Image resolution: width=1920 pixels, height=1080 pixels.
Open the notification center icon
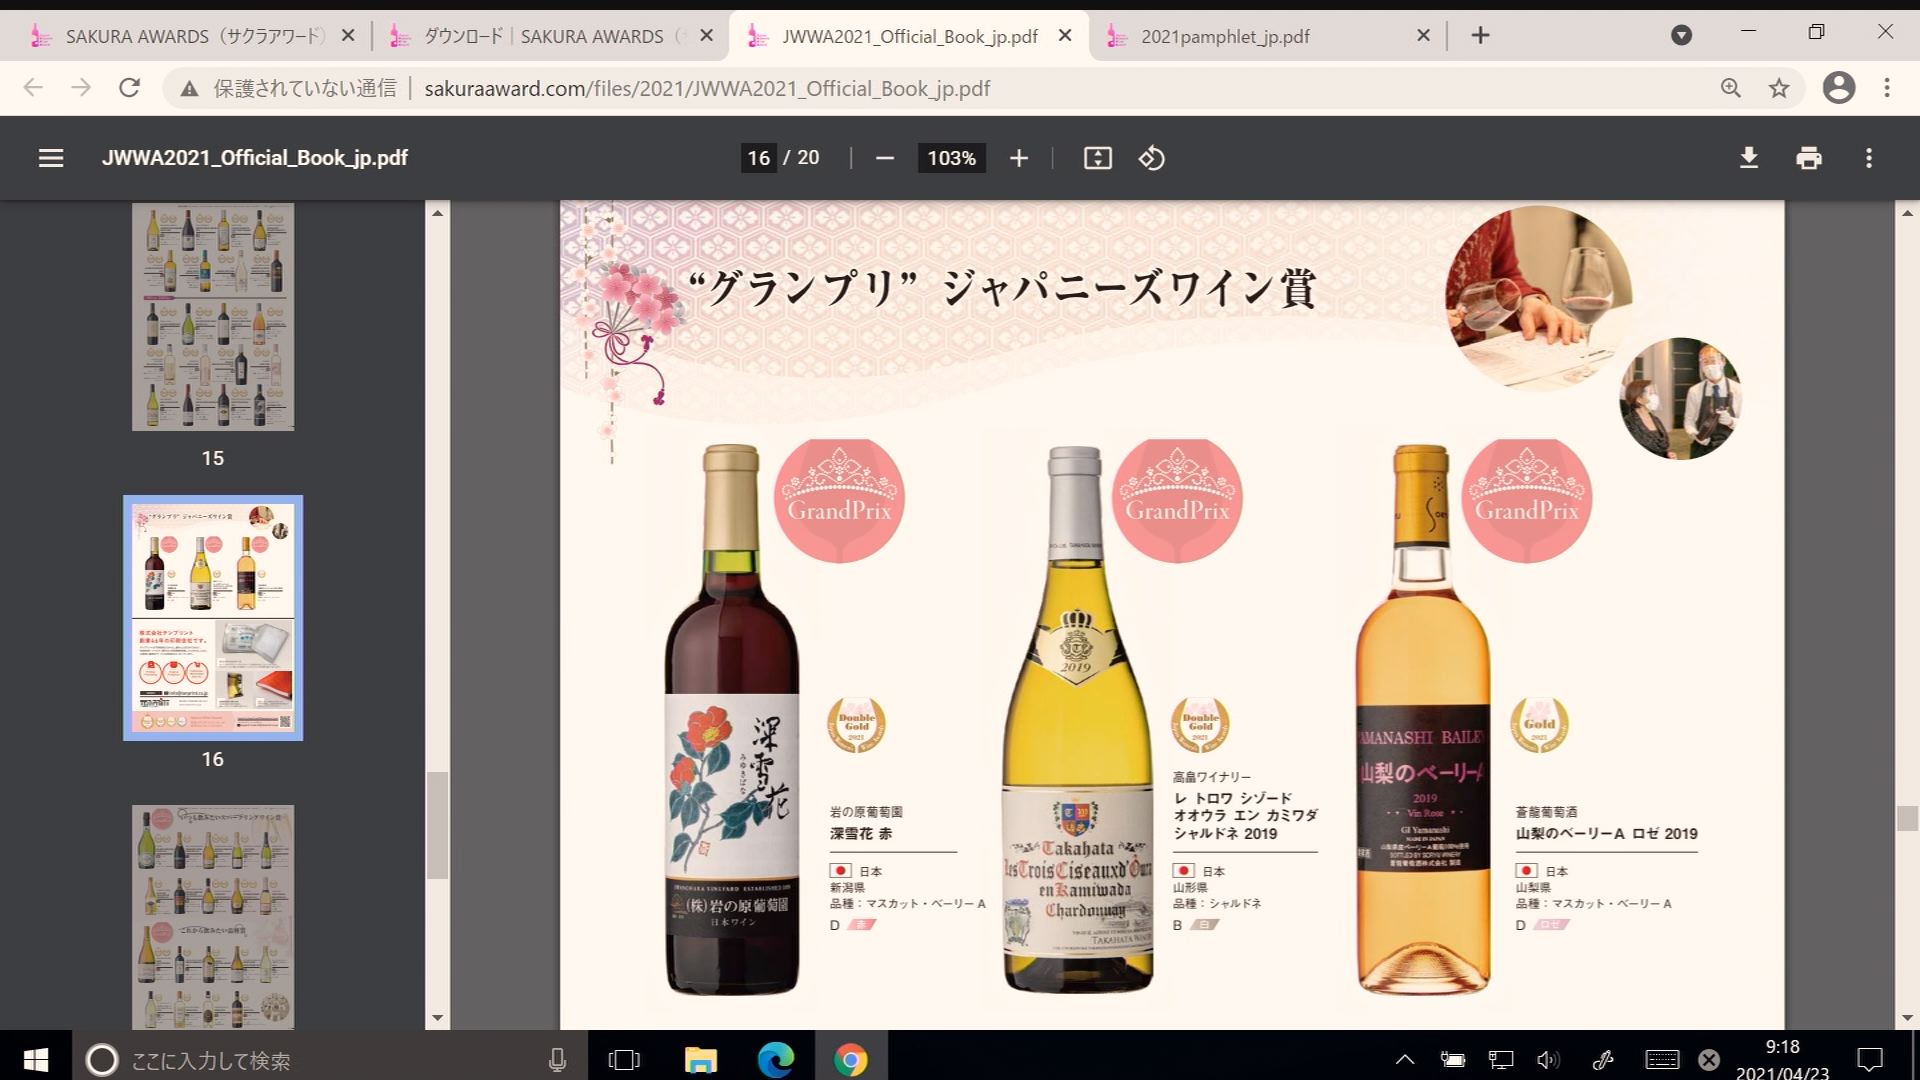pyautogui.click(x=1869, y=1059)
